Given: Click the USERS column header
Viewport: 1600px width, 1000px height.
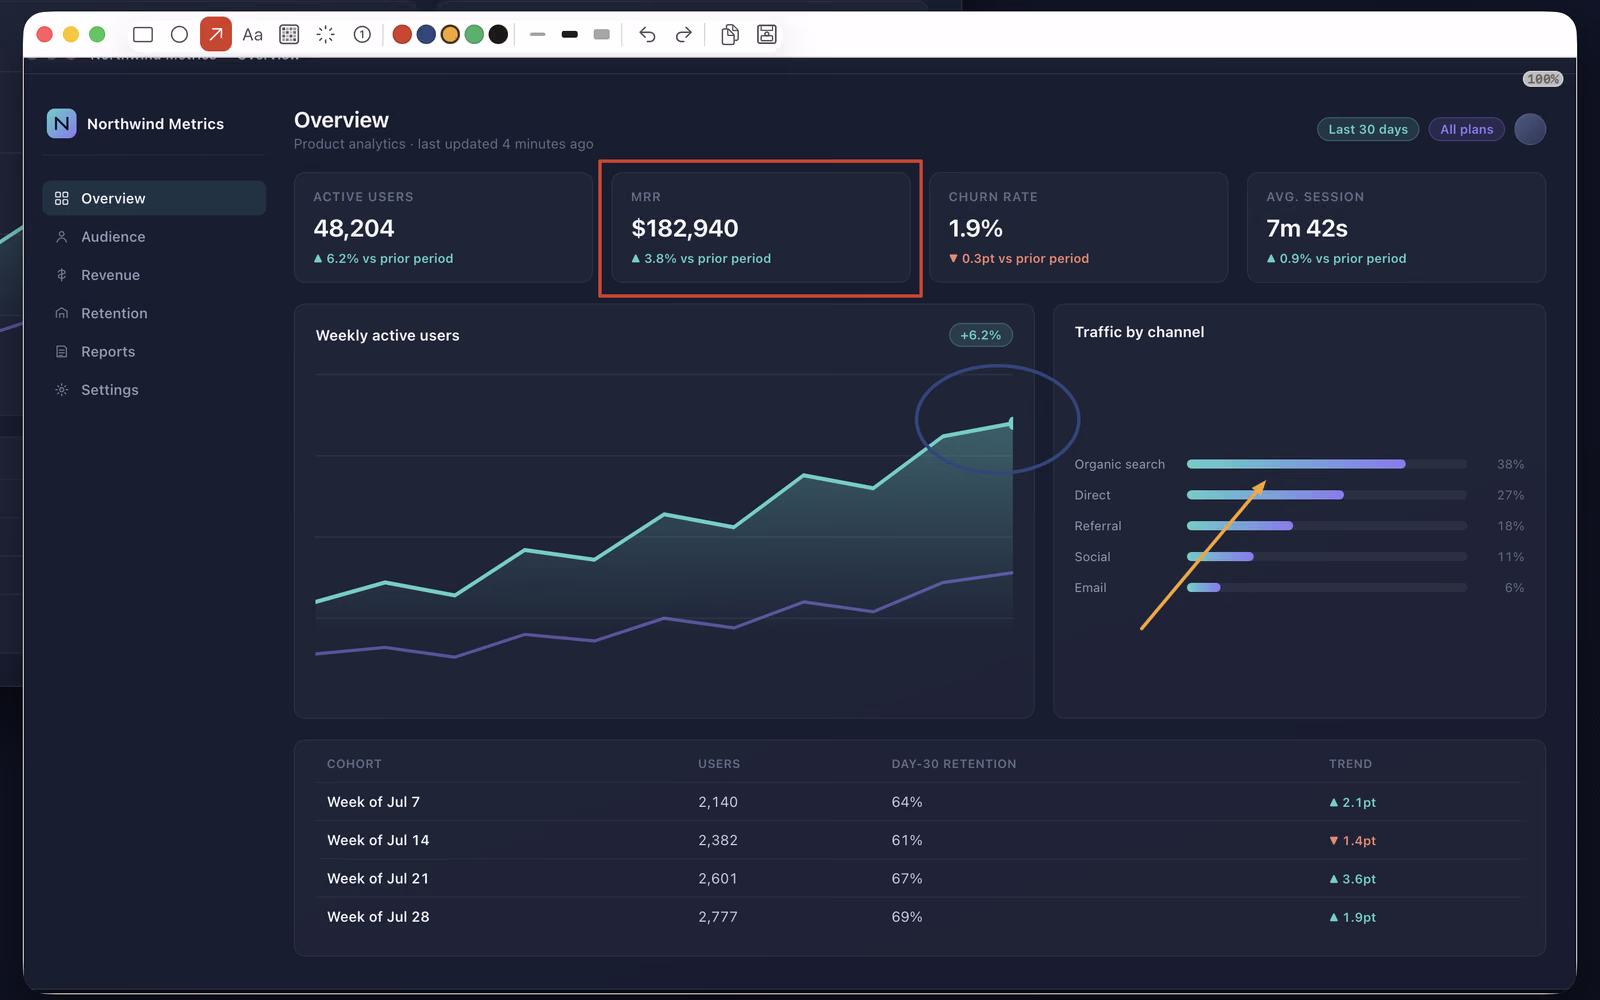Looking at the screenshot, I should pyautogui.click(x=719, y=764).
